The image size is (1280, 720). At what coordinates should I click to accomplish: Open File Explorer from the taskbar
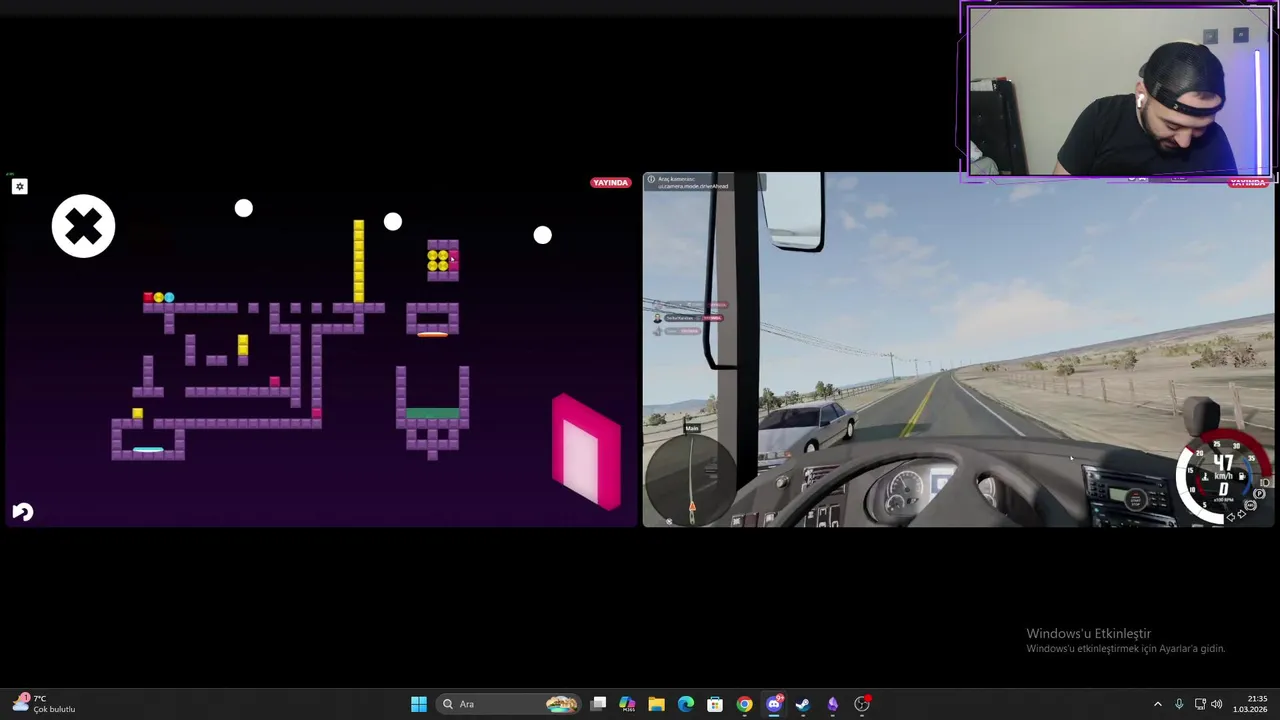[x=656, y=704]
